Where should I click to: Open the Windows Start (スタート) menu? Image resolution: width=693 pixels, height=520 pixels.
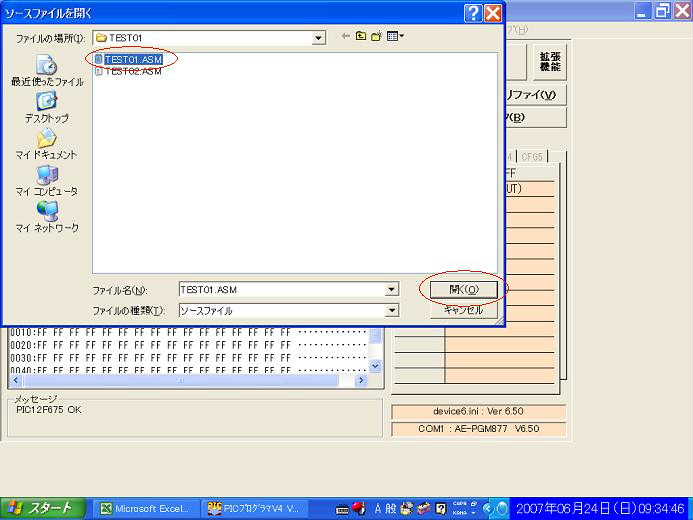[38, 508]
